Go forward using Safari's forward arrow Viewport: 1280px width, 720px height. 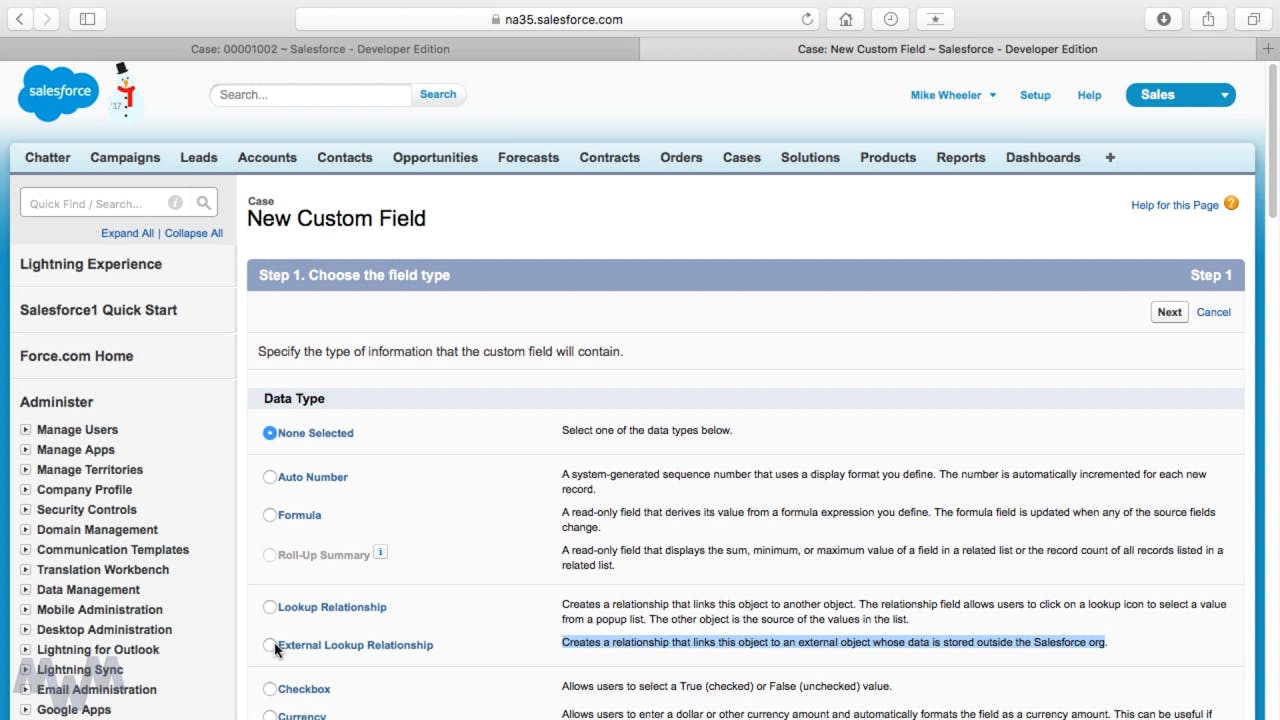click(x=47, y=19)
